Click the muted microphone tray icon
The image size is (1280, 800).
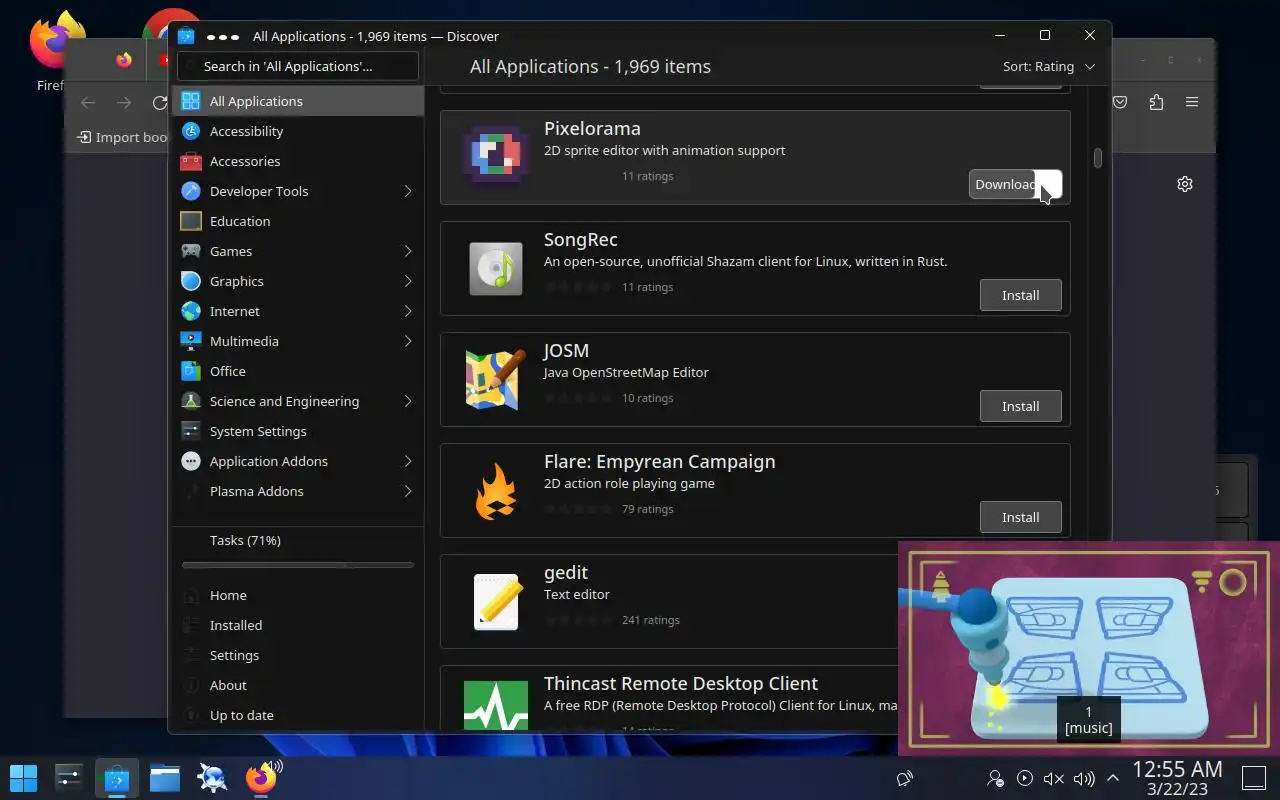click(x=1053, y=778)
